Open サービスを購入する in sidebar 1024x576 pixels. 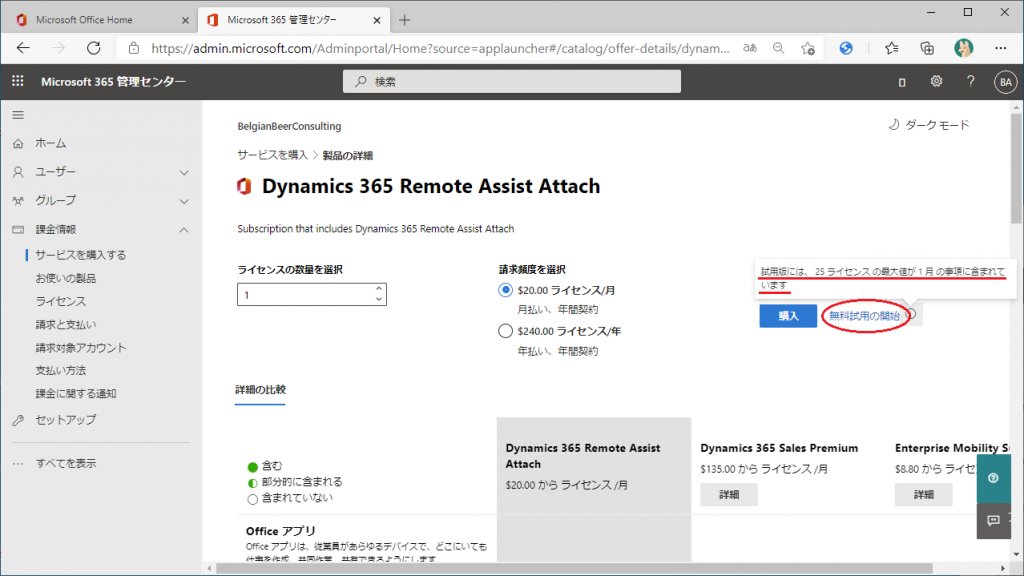click(81, 255)
